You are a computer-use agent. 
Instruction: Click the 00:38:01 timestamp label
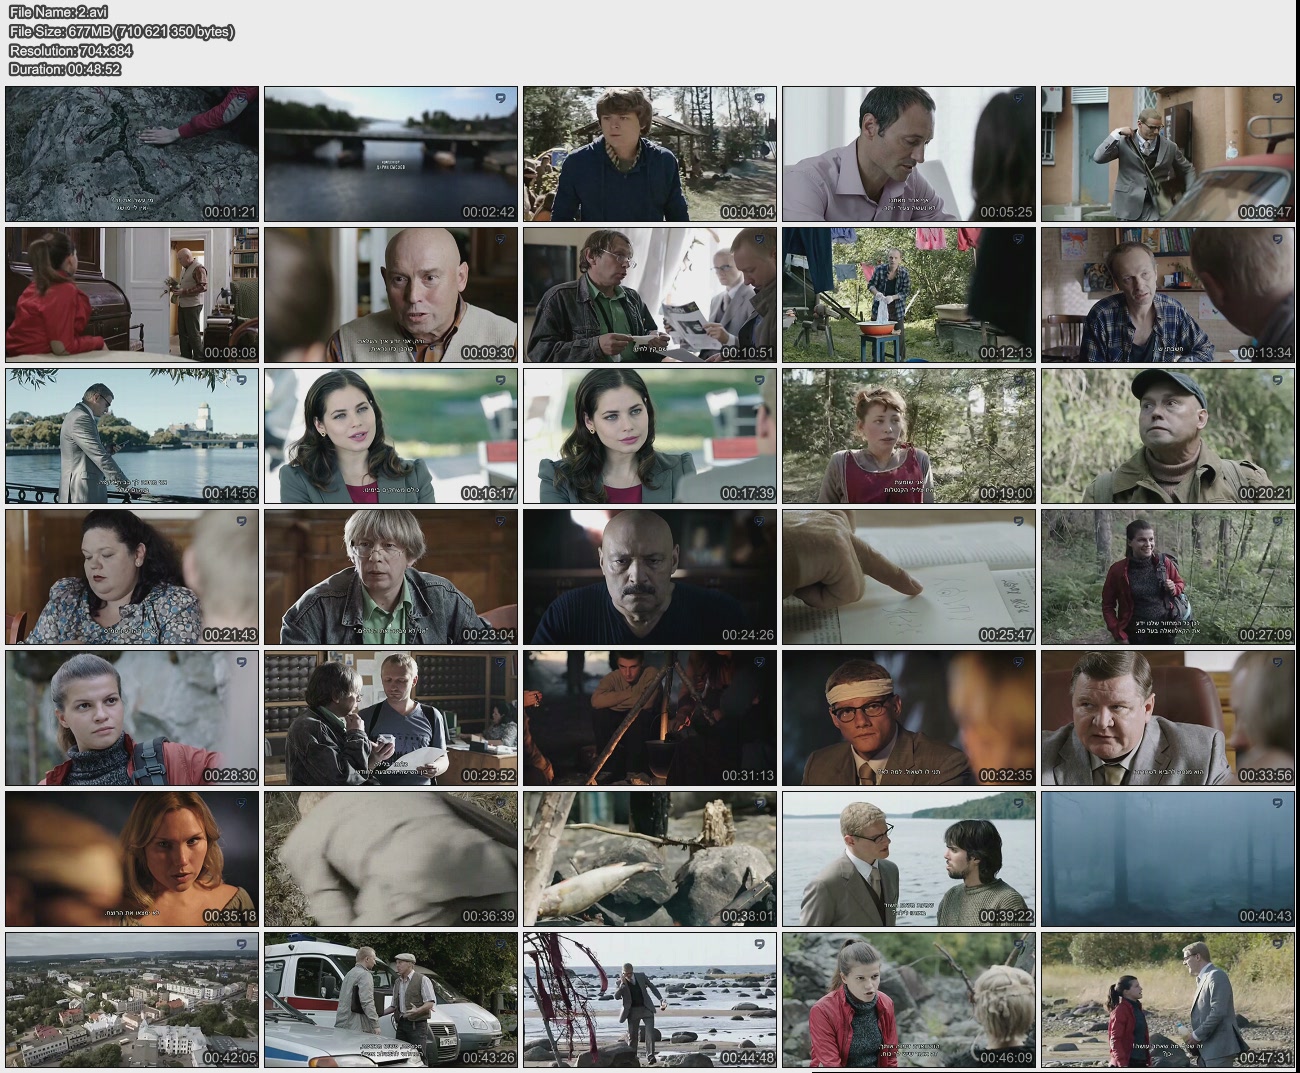pyautogui.click(x=747, y=916)
